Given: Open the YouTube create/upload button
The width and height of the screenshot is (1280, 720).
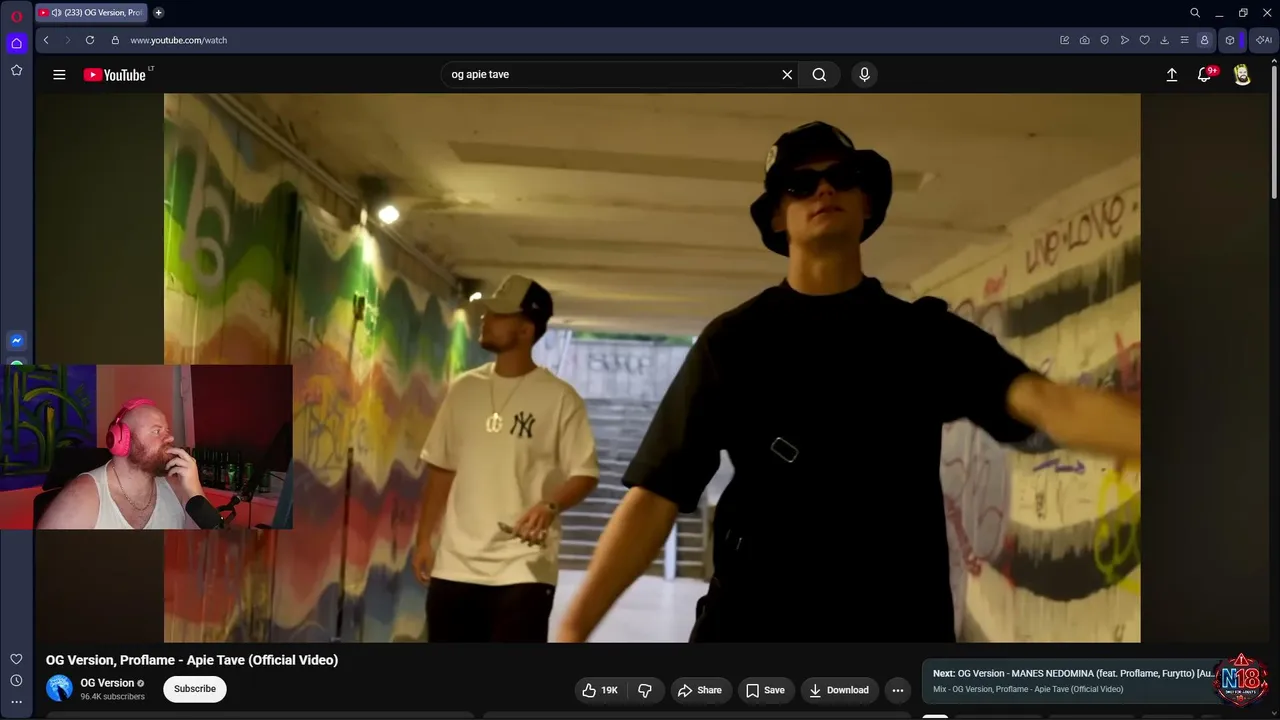Looking at the screenshot, I should [x=1172, y=74].
